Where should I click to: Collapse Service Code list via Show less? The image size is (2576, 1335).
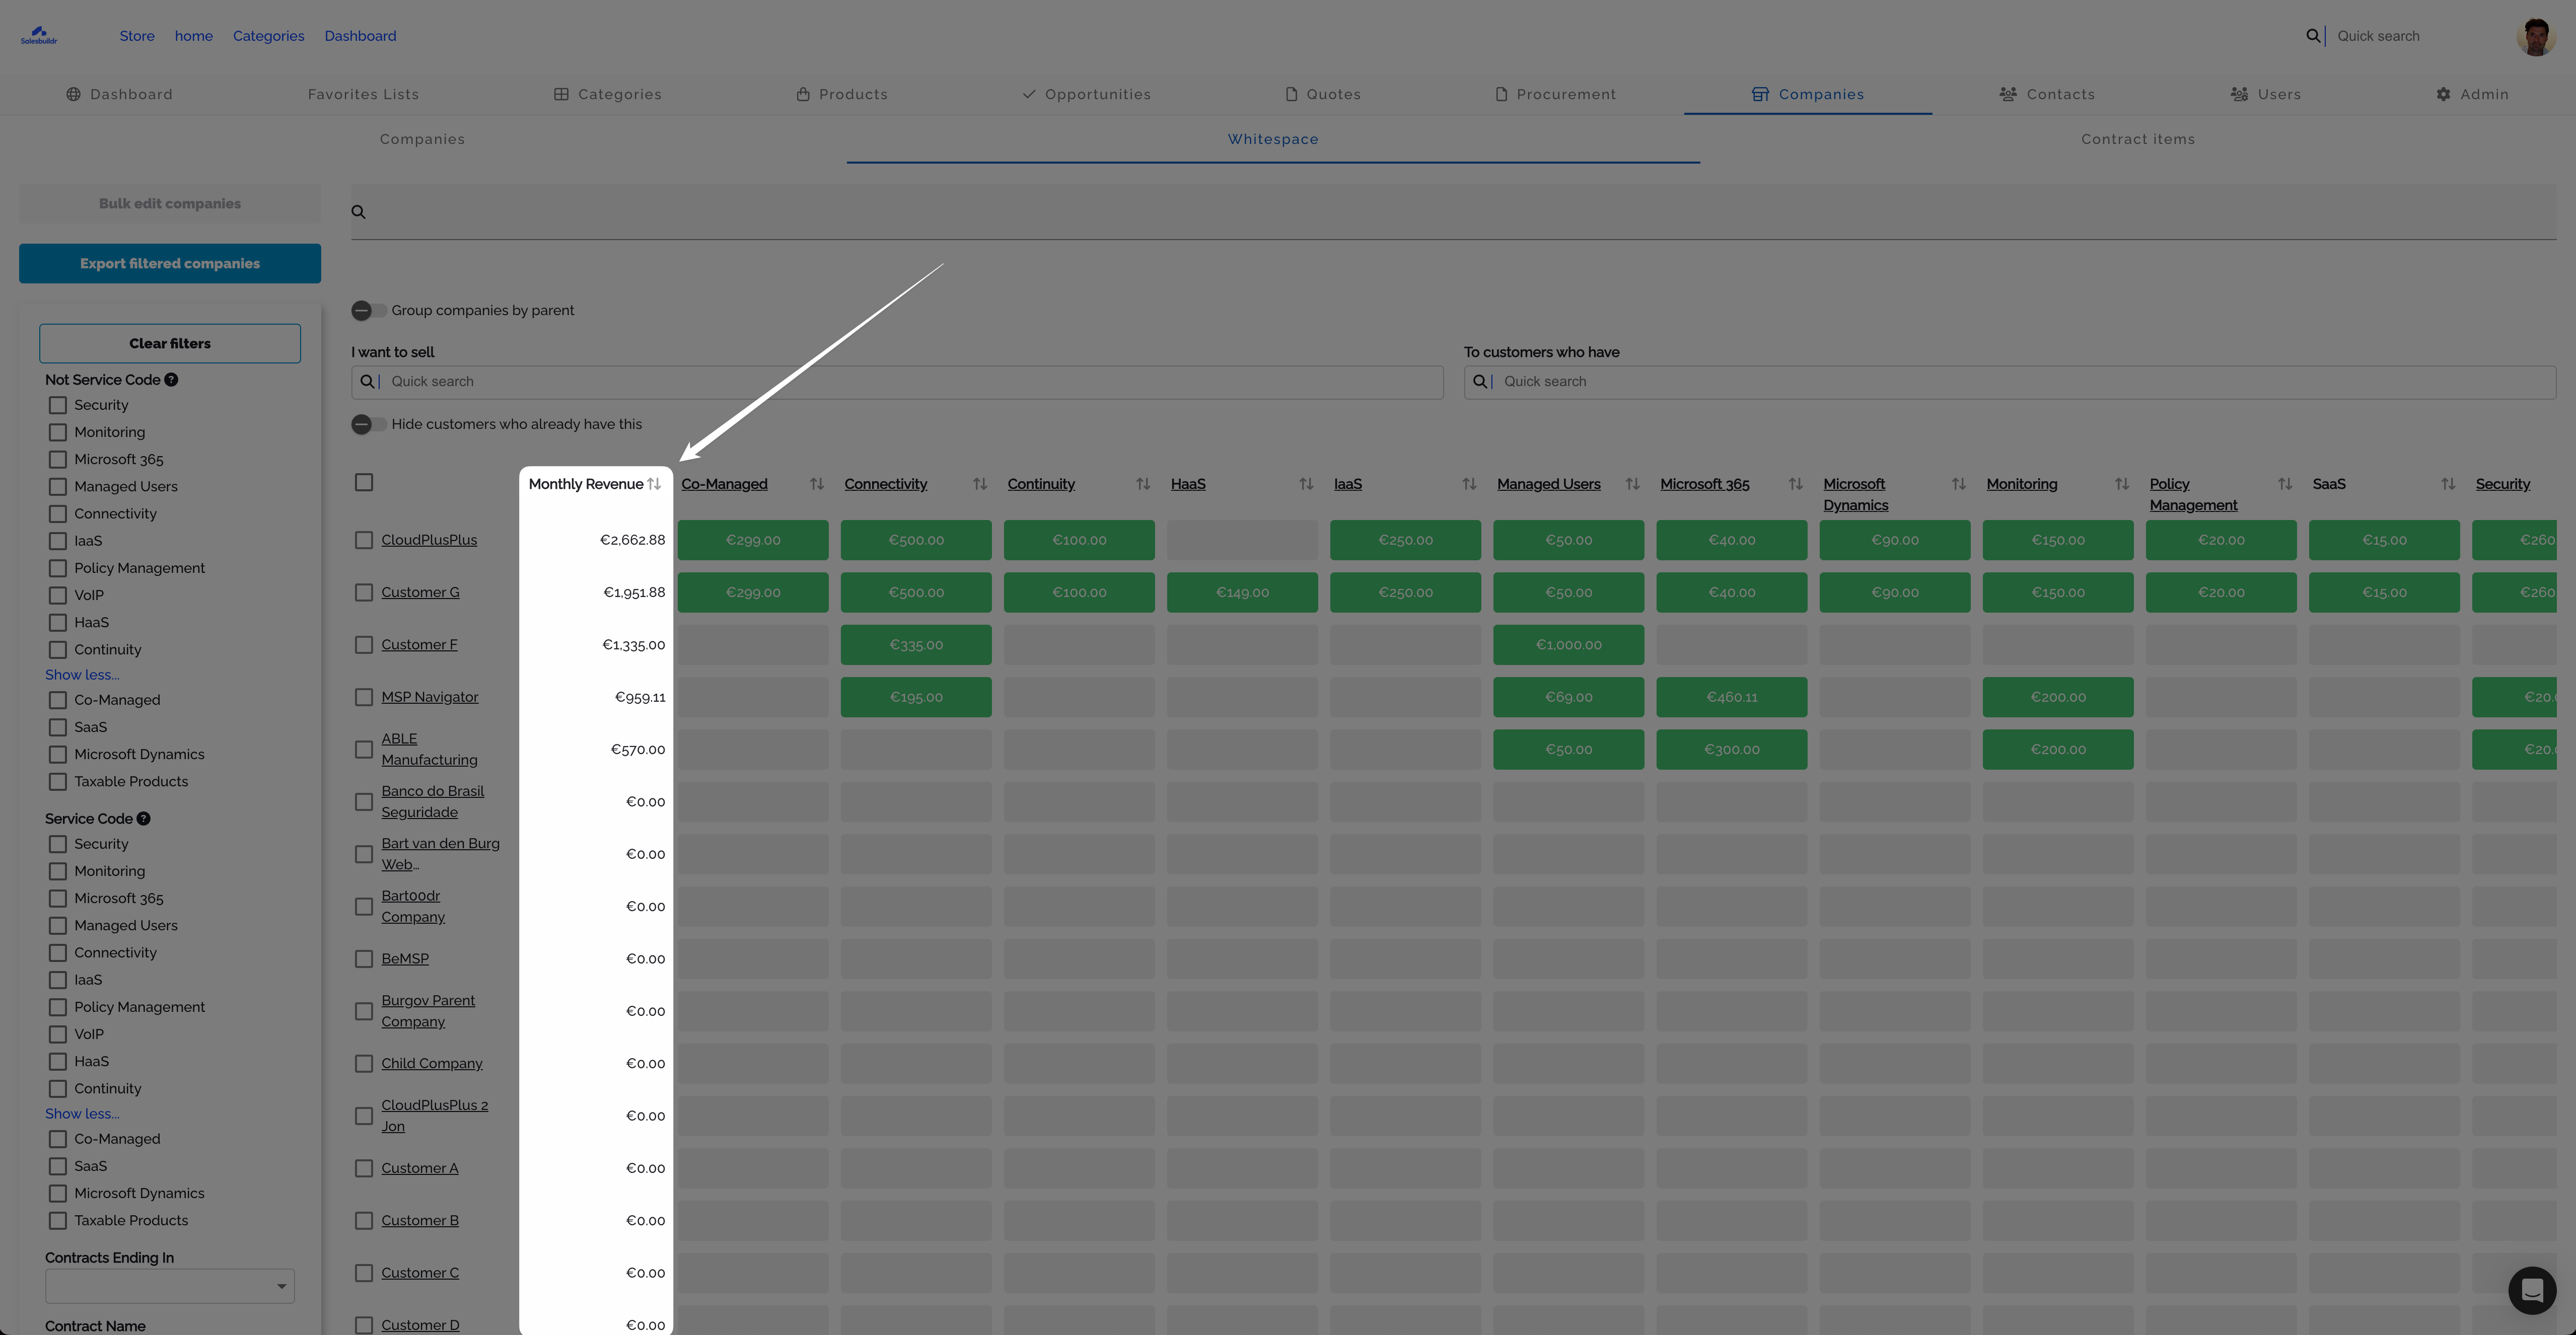click(x=82, y=1114)
